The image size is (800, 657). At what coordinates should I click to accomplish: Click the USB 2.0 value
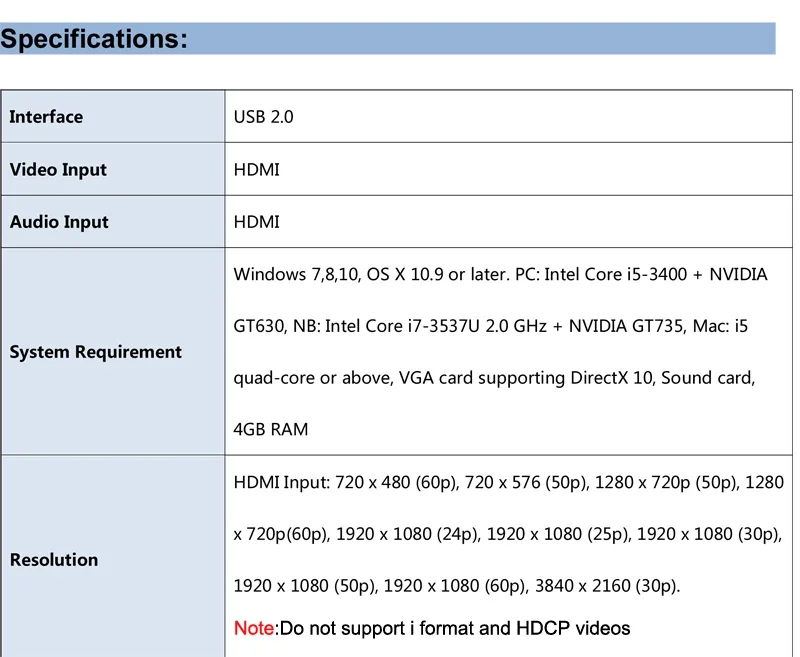[263, 117]
